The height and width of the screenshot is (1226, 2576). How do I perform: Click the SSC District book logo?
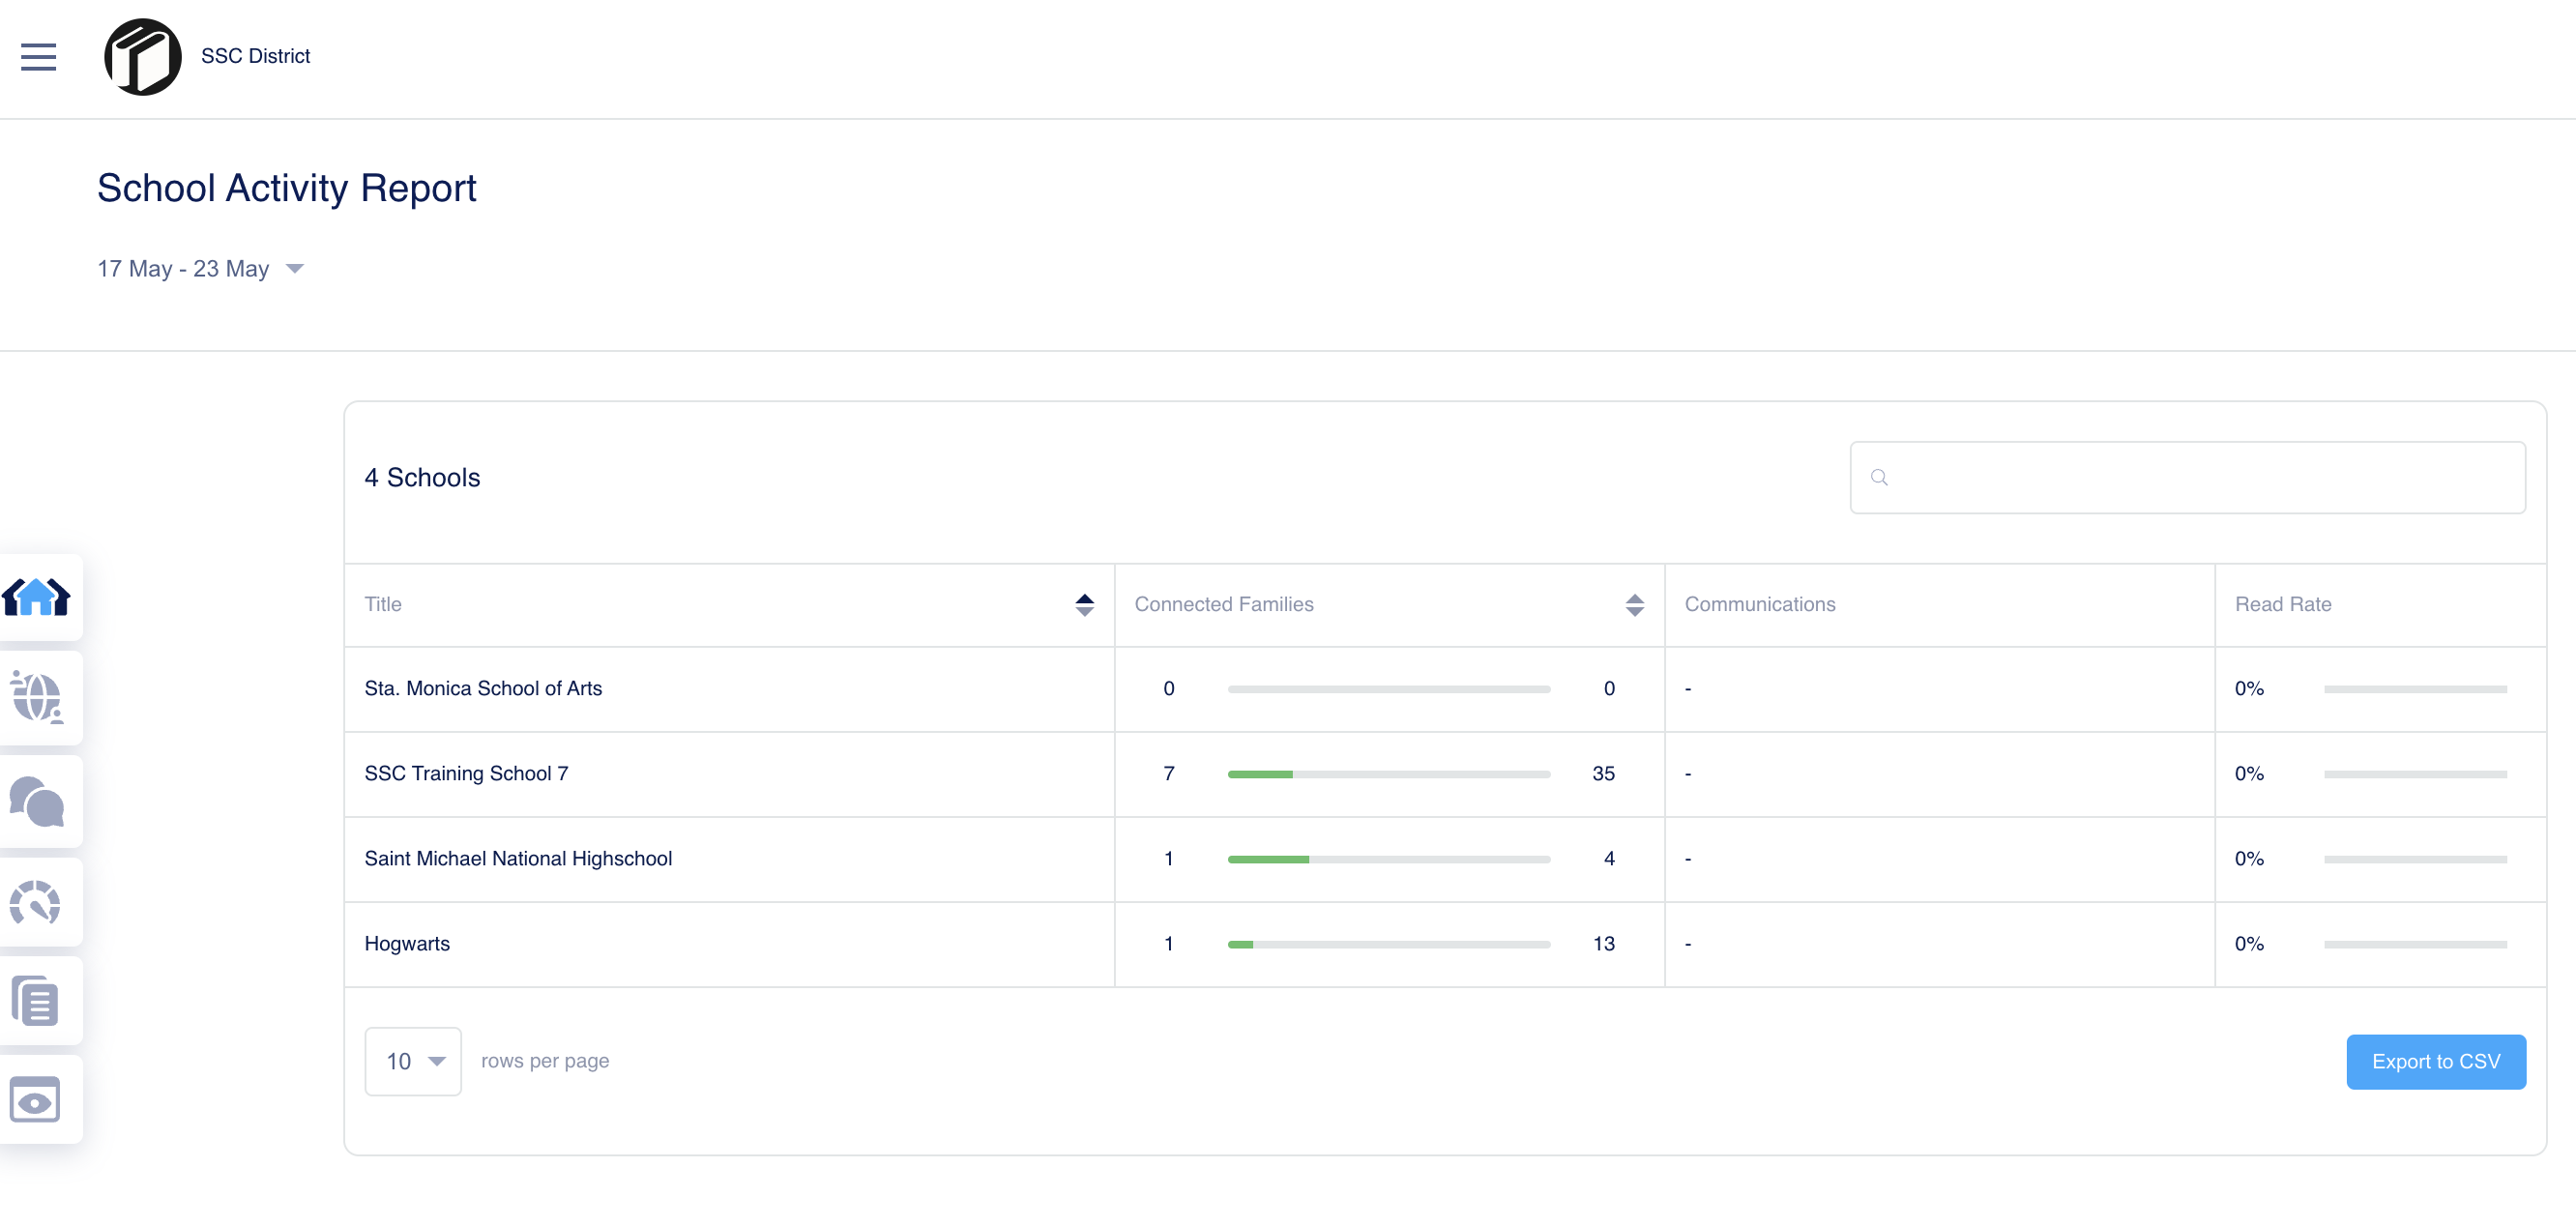[x=143, y=57]
